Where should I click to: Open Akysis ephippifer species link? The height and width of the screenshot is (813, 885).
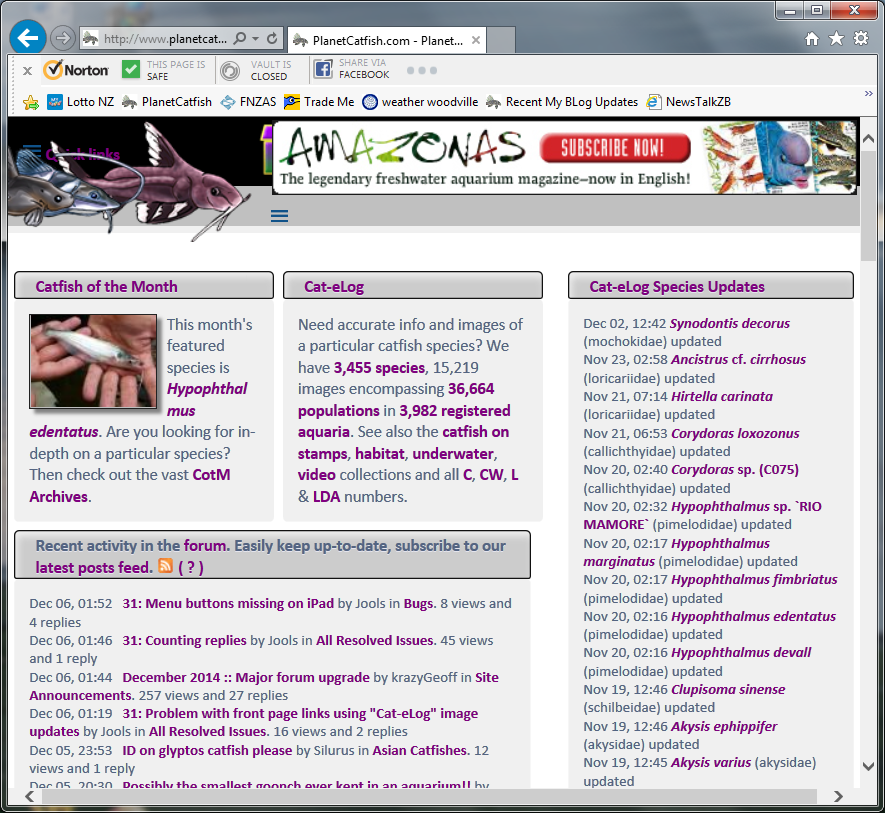pos(724,727)
